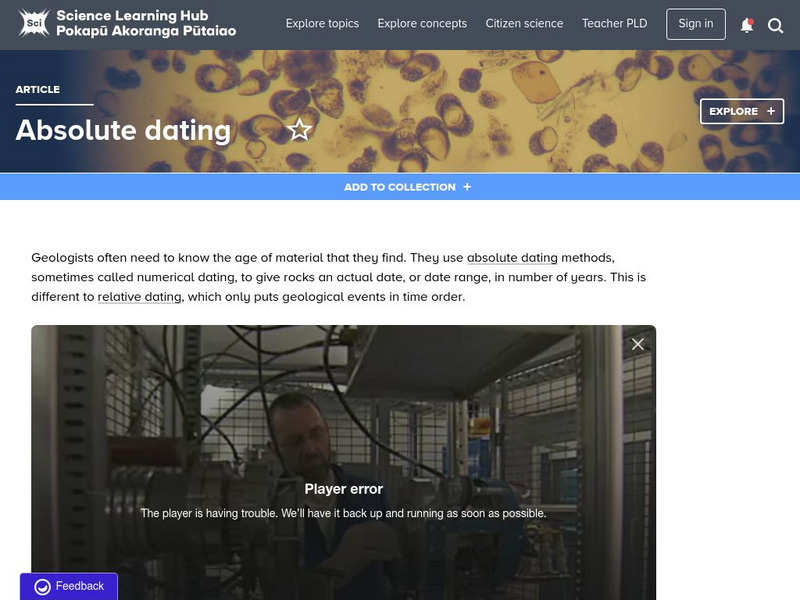This screenshot has height=600, width=800.
Task: Click the plus icon on Explore button
Action: (771, 111)
